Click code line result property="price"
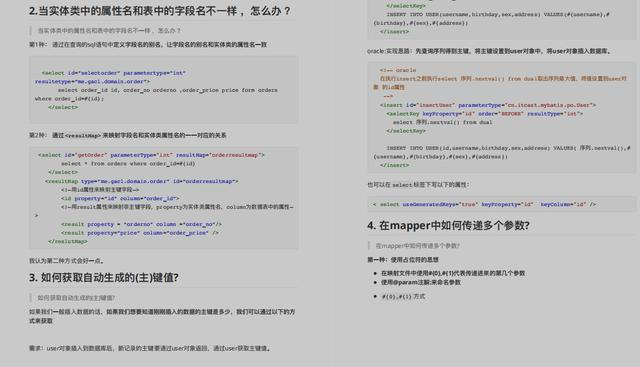Viewport: 640px width, 367px height. (140, 233)
